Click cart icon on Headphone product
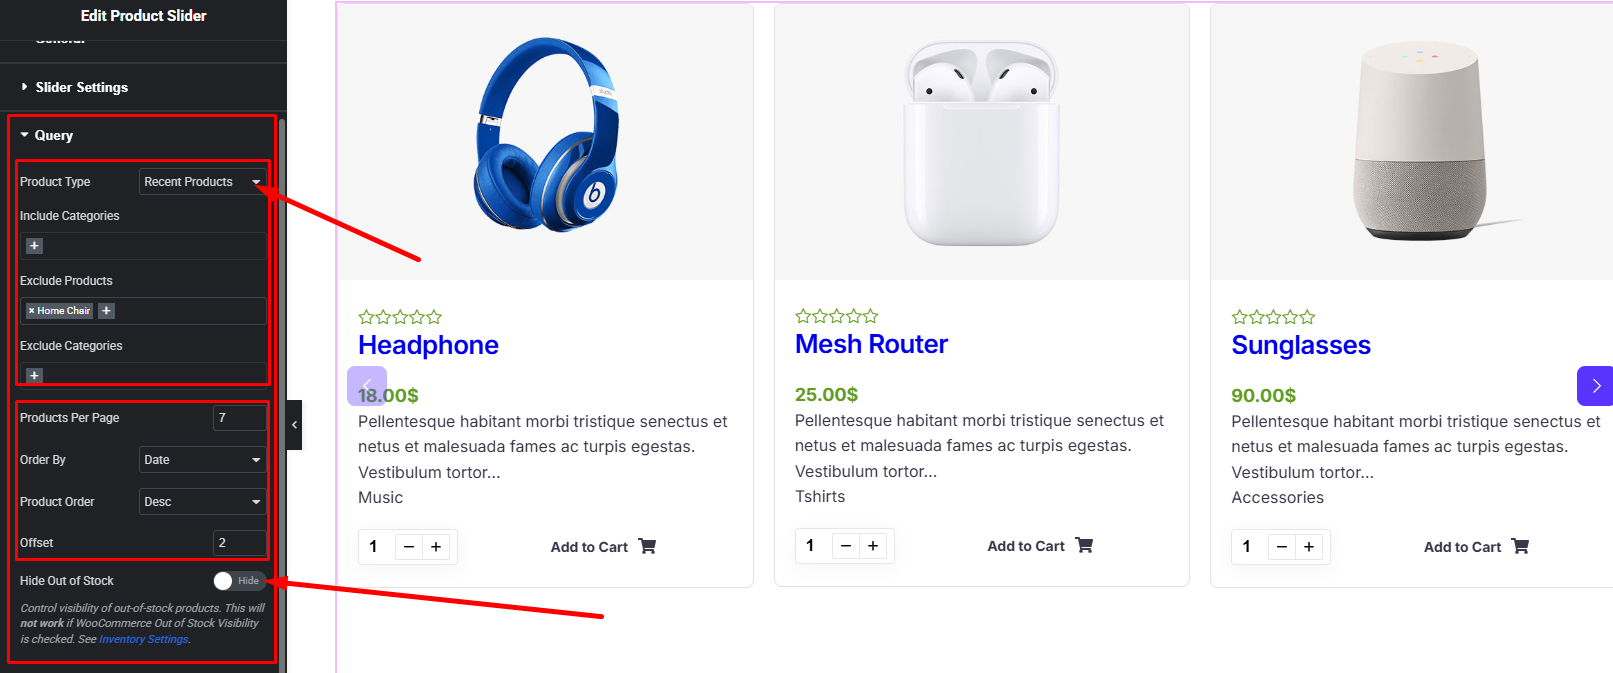1613x673 pixels. coord(647,547)
